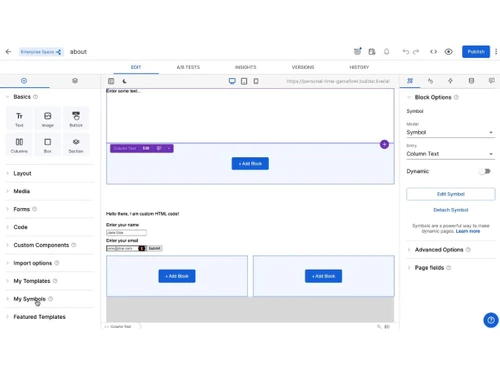Pick the Columns block

click(x=19, y=144)
